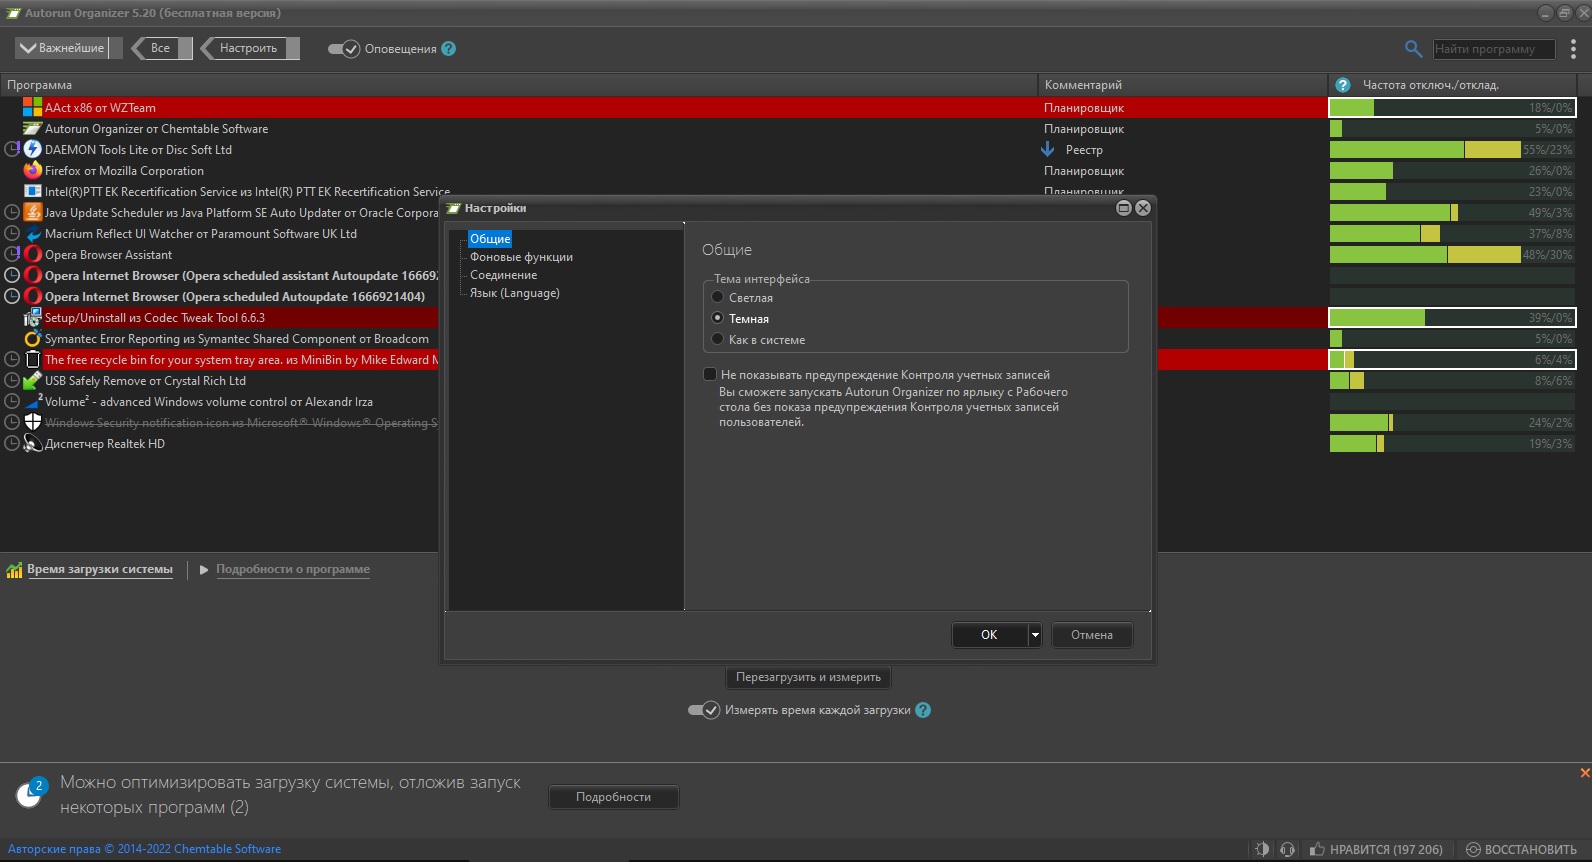Click the ВОССТАНОВИТЬ restore button
Viewport: 1592px width, 862px height.
pos(1521,849)
